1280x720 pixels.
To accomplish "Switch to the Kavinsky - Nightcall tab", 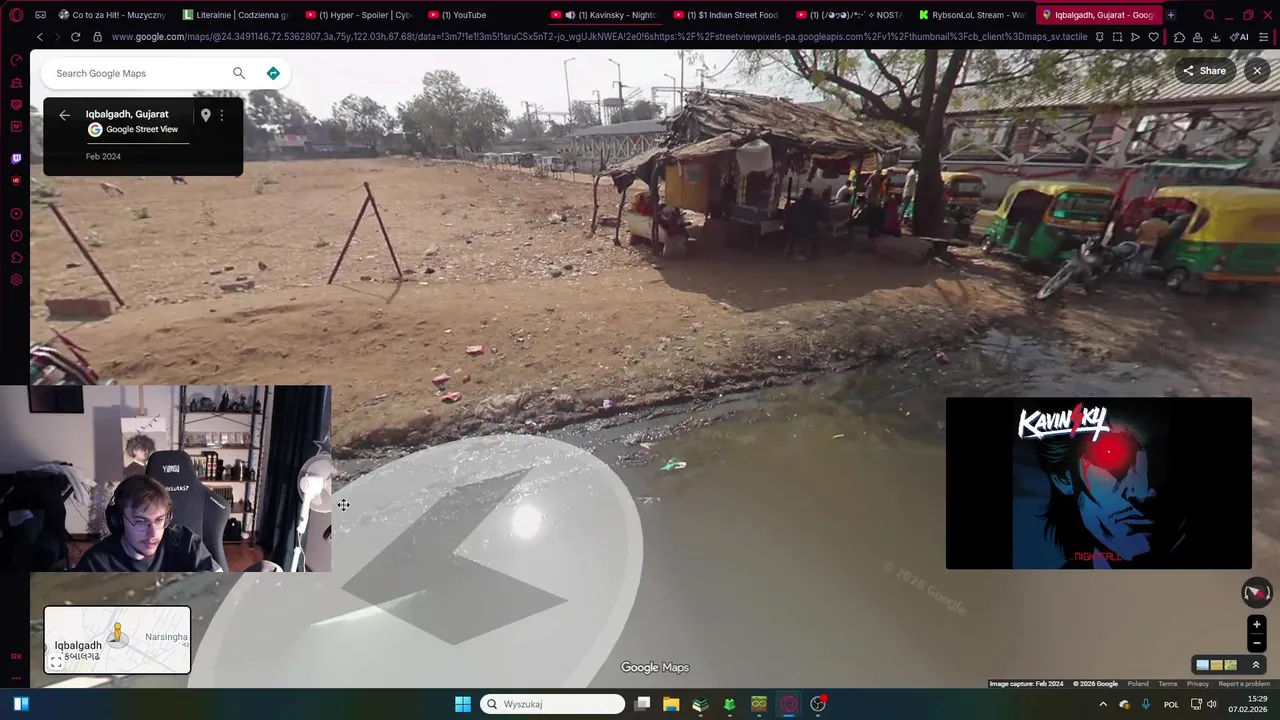I will click(605, 15).
